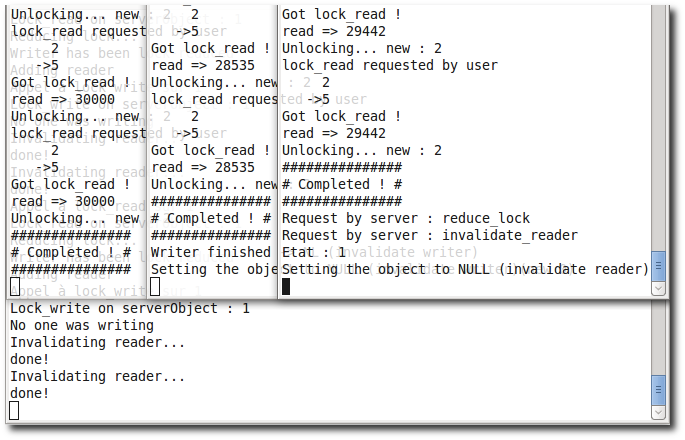Click the solid black cursor in right terminal
Viewport: 685px width, 440px height.
click(286, 287)
